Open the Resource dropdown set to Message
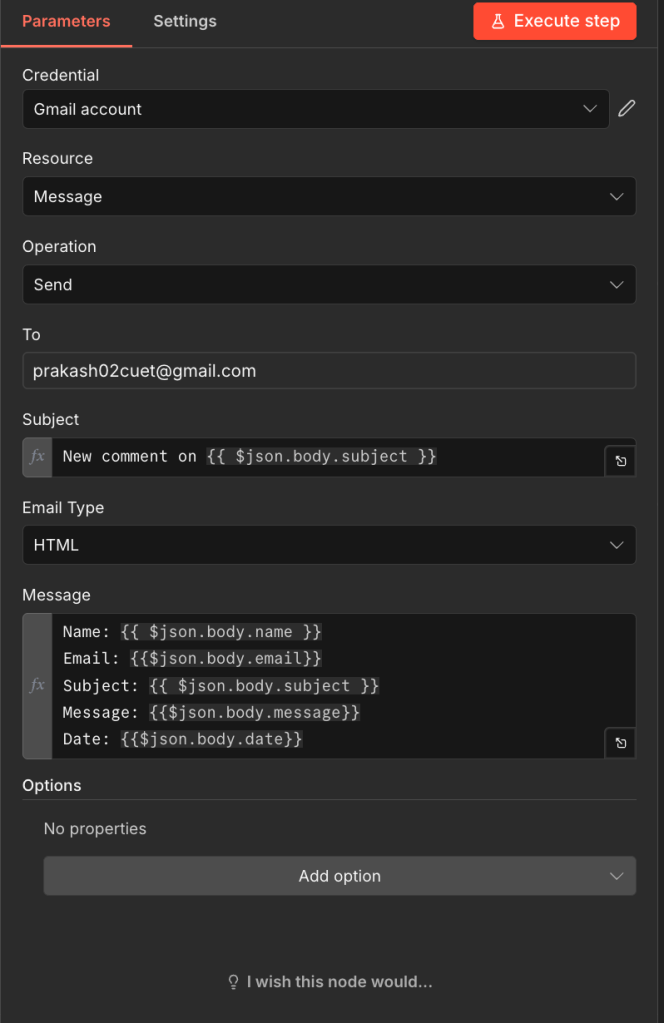 click(330, 196)
